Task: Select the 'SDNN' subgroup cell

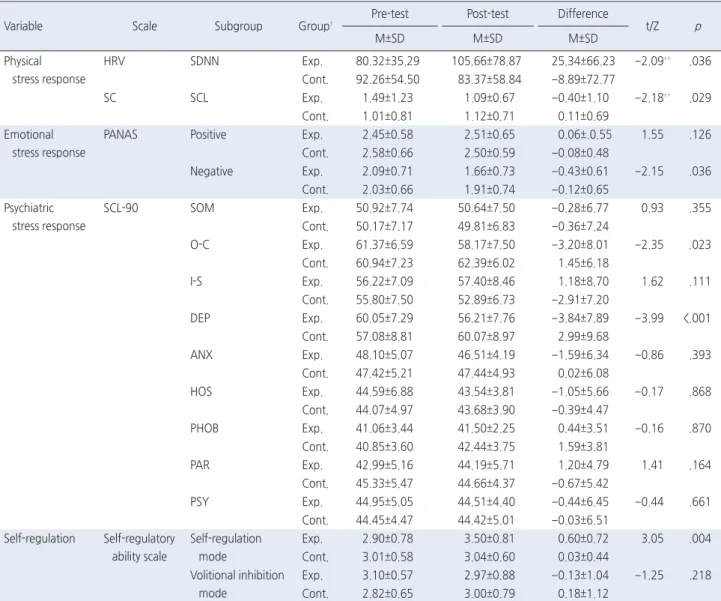Action: click(204, 61)
